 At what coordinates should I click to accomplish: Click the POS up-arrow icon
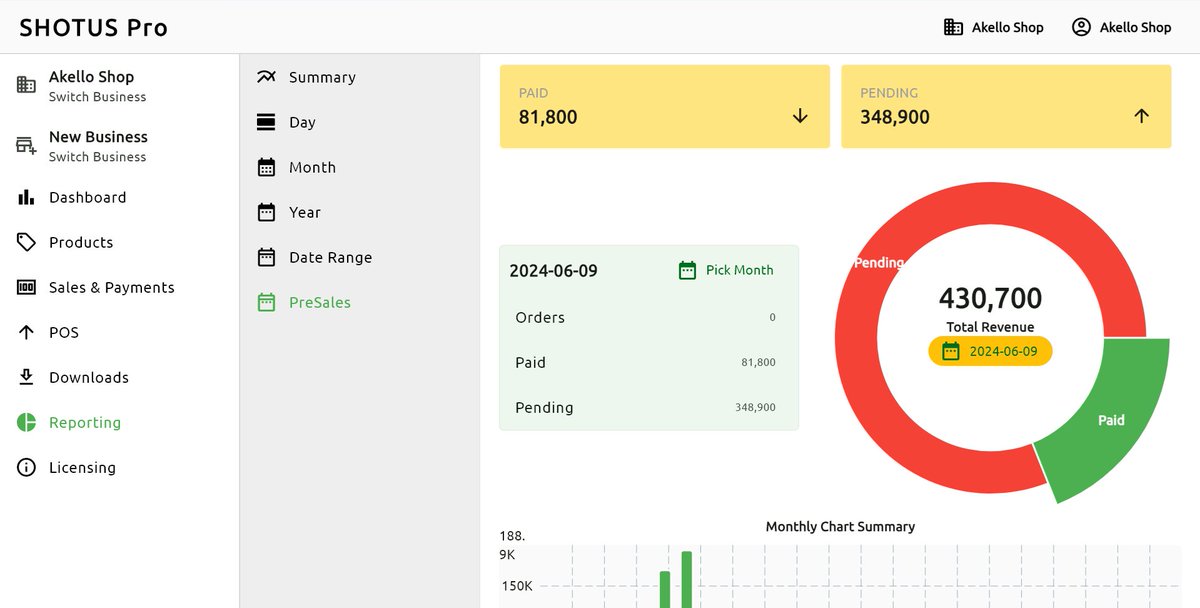(26, 332)
